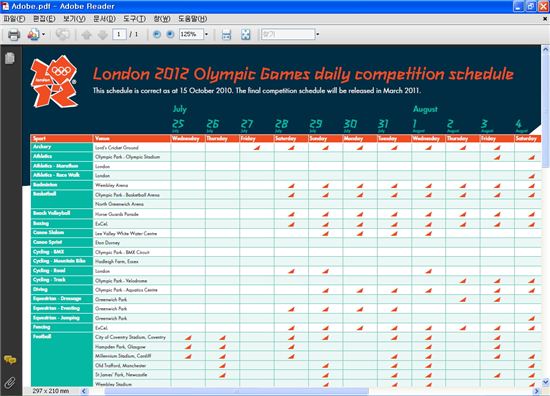Show the Comments panel icon
Image resolution: width=550 pixels, height=396 pixels.
[10, 360]
